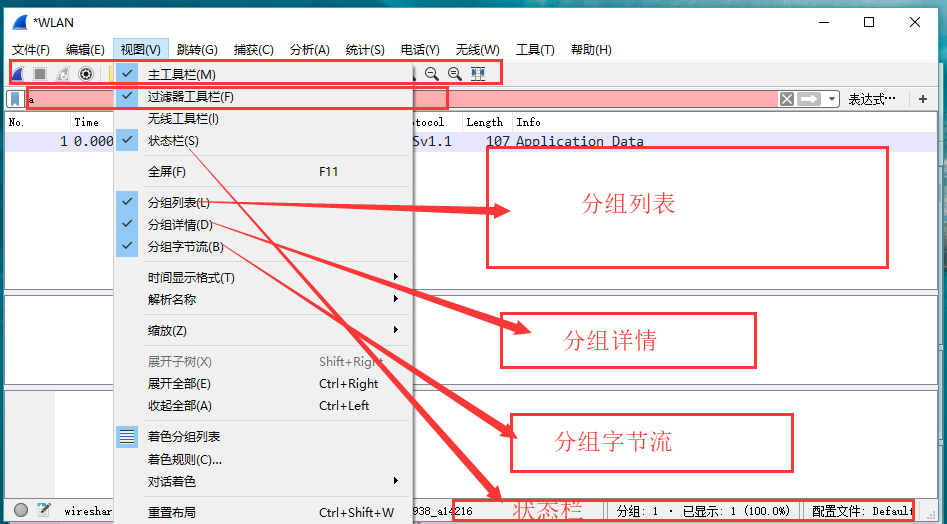This screenshot has height=524, width=947.
Task: Expand 缩放(Z) submenu
Action: 263,330
